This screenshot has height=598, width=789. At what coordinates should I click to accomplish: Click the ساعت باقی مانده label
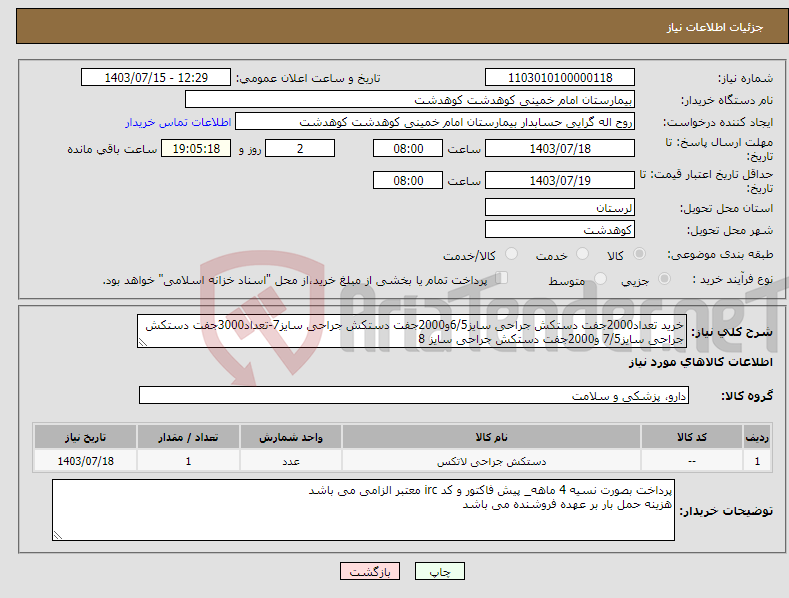(112, 150)
